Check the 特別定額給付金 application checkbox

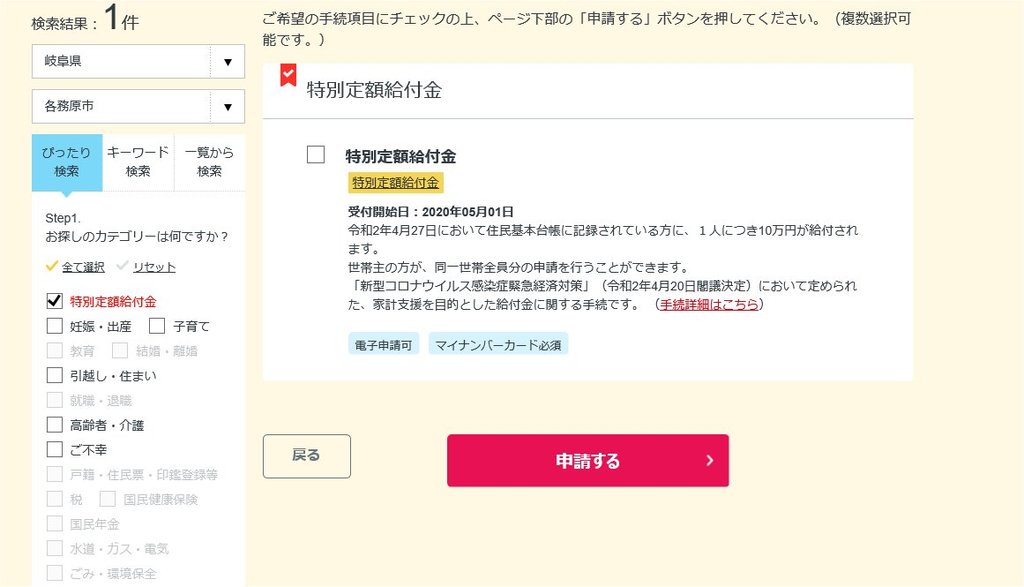315,155
